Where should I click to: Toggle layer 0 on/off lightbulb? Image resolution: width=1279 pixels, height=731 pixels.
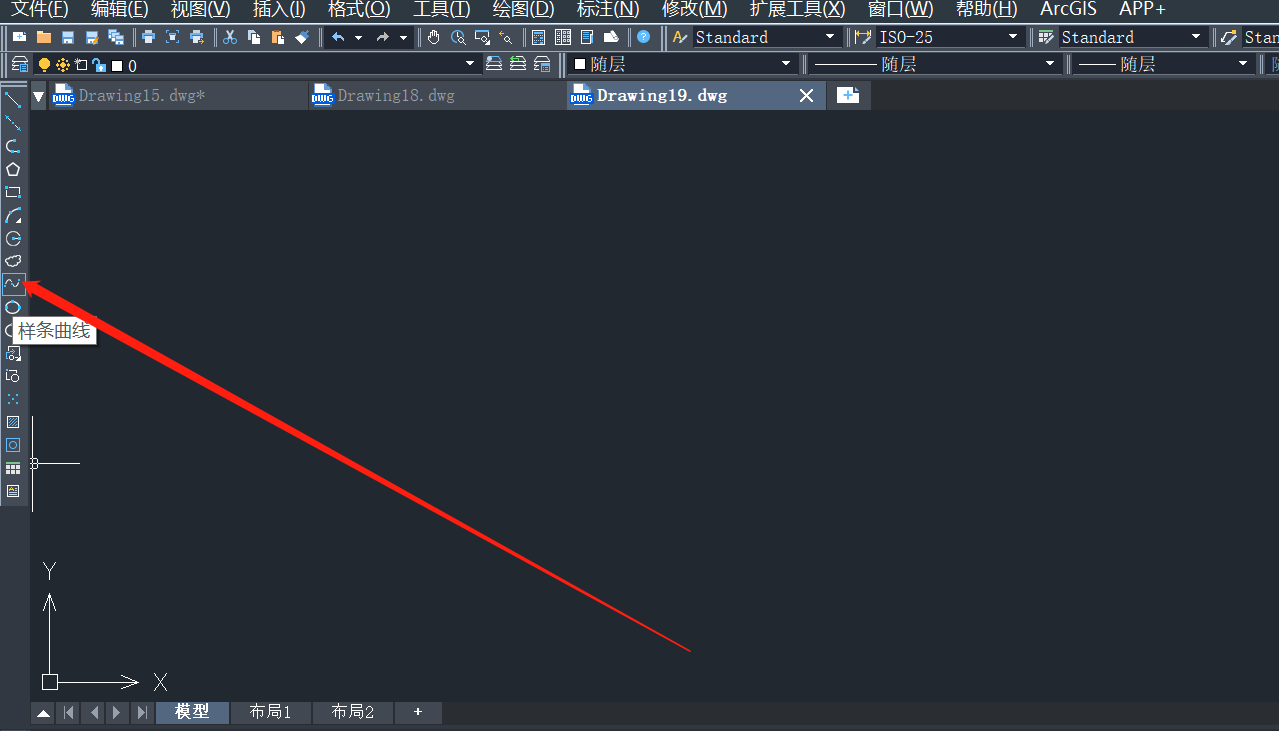(44, 64)
